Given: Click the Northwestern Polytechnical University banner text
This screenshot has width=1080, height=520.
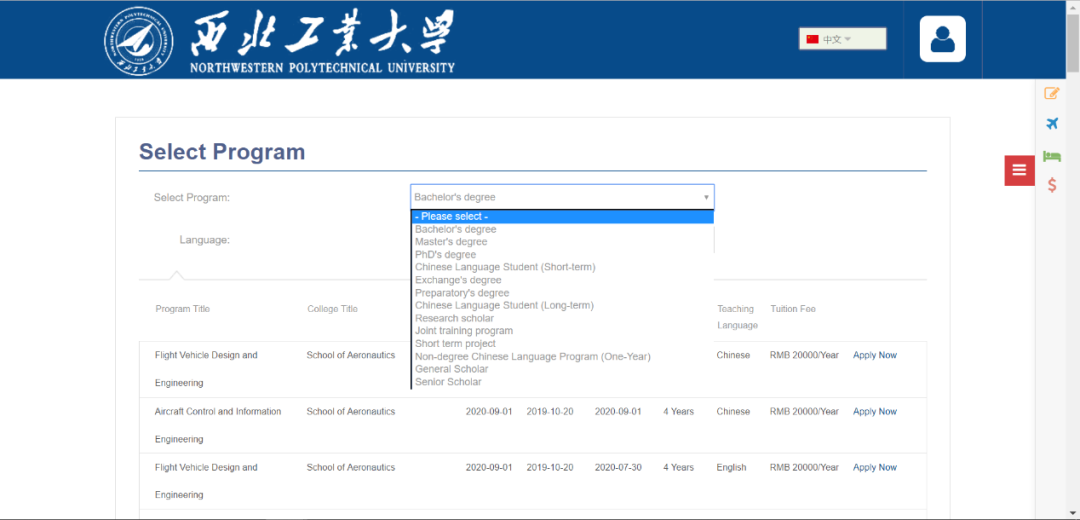Looking at the screenshot, I should pyautogui.click(x=322, y=67).
